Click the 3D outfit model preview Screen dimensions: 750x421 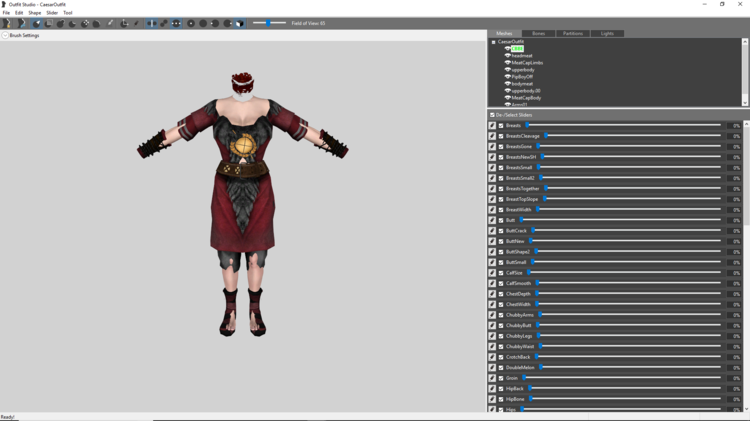click(243, 205)
